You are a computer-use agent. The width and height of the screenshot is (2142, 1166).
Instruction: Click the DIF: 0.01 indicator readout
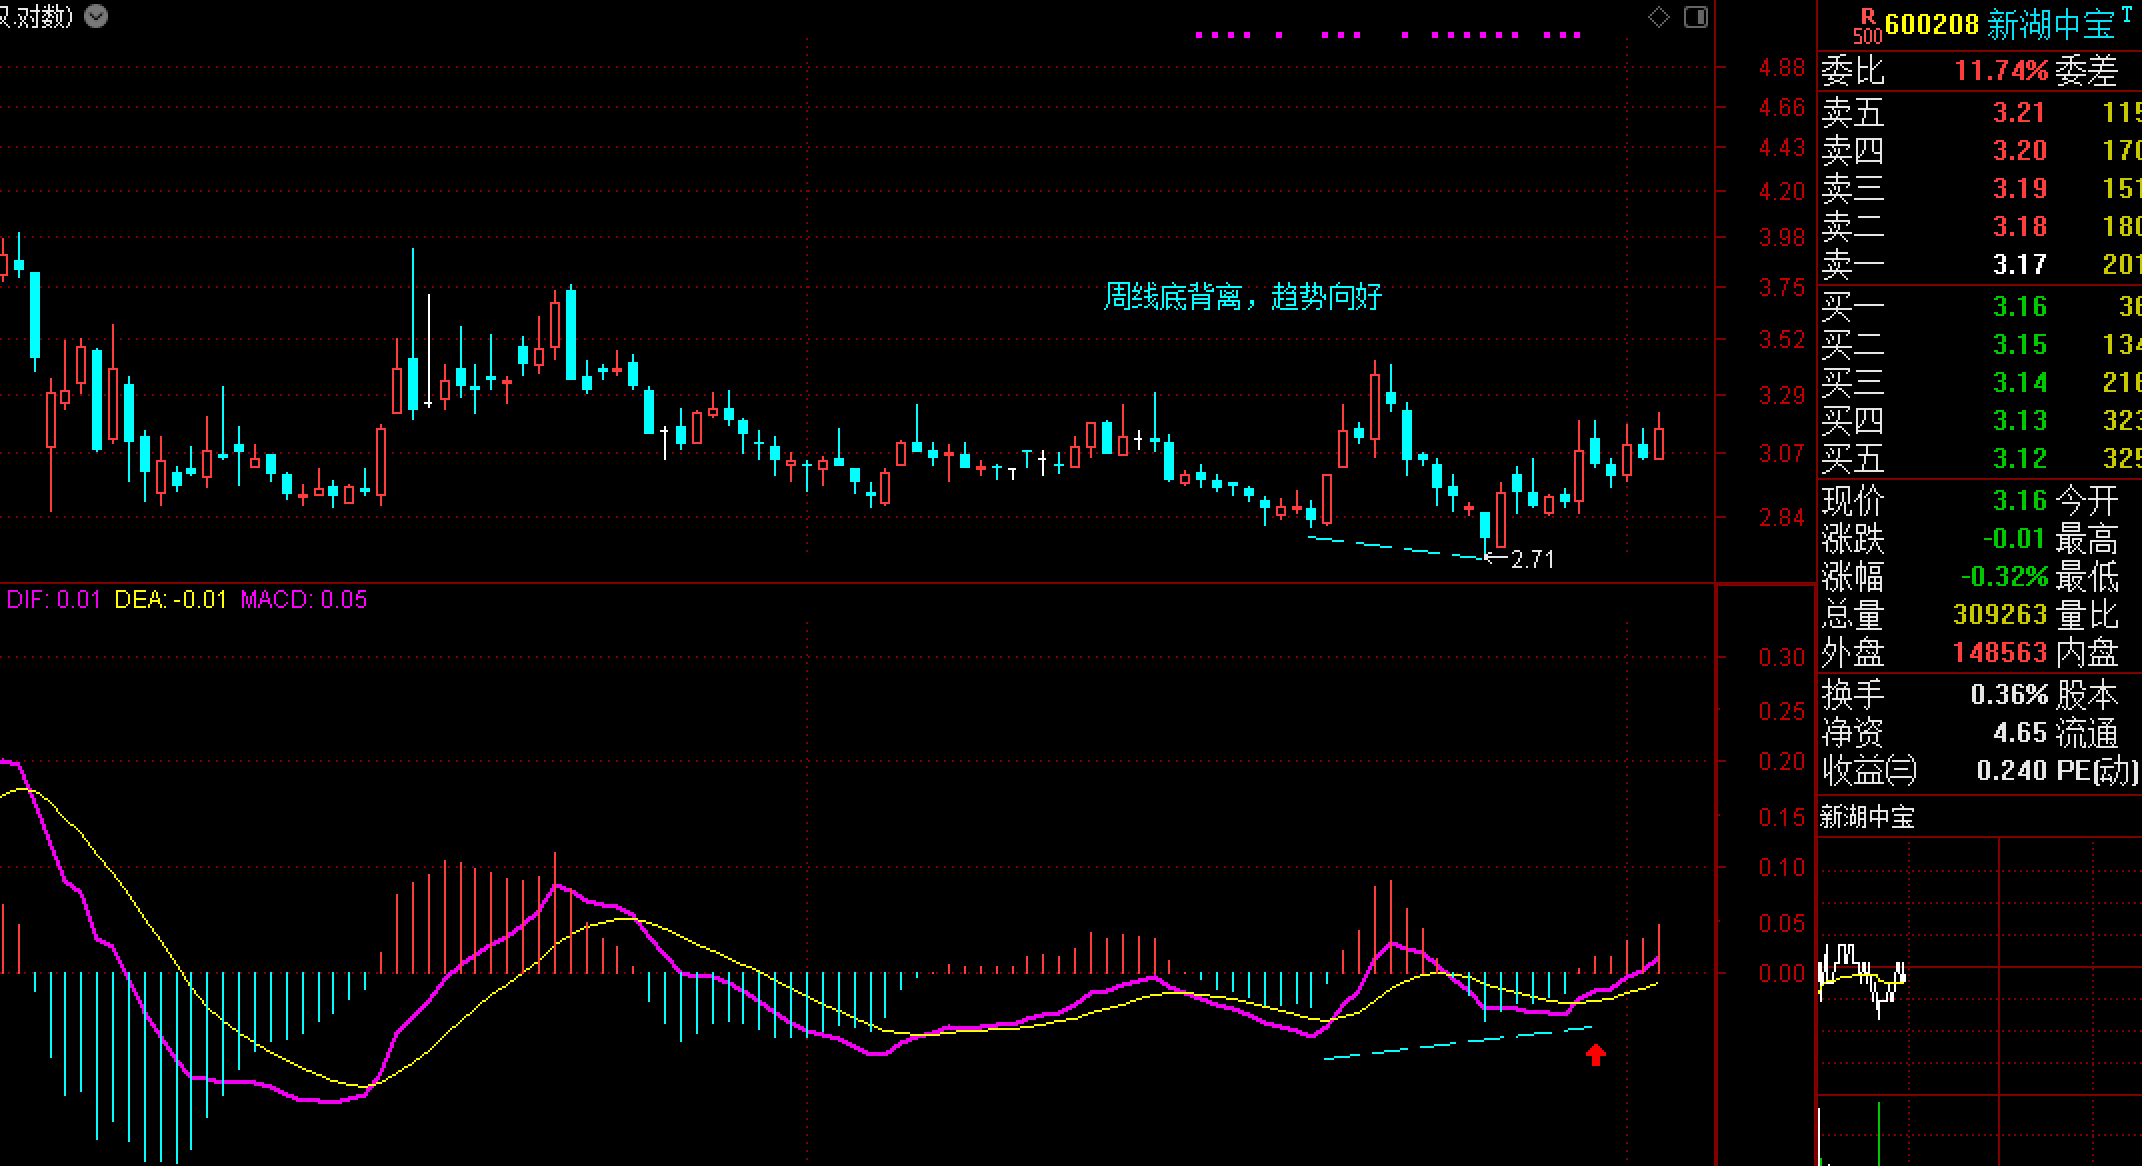click(x=54, y=600)
